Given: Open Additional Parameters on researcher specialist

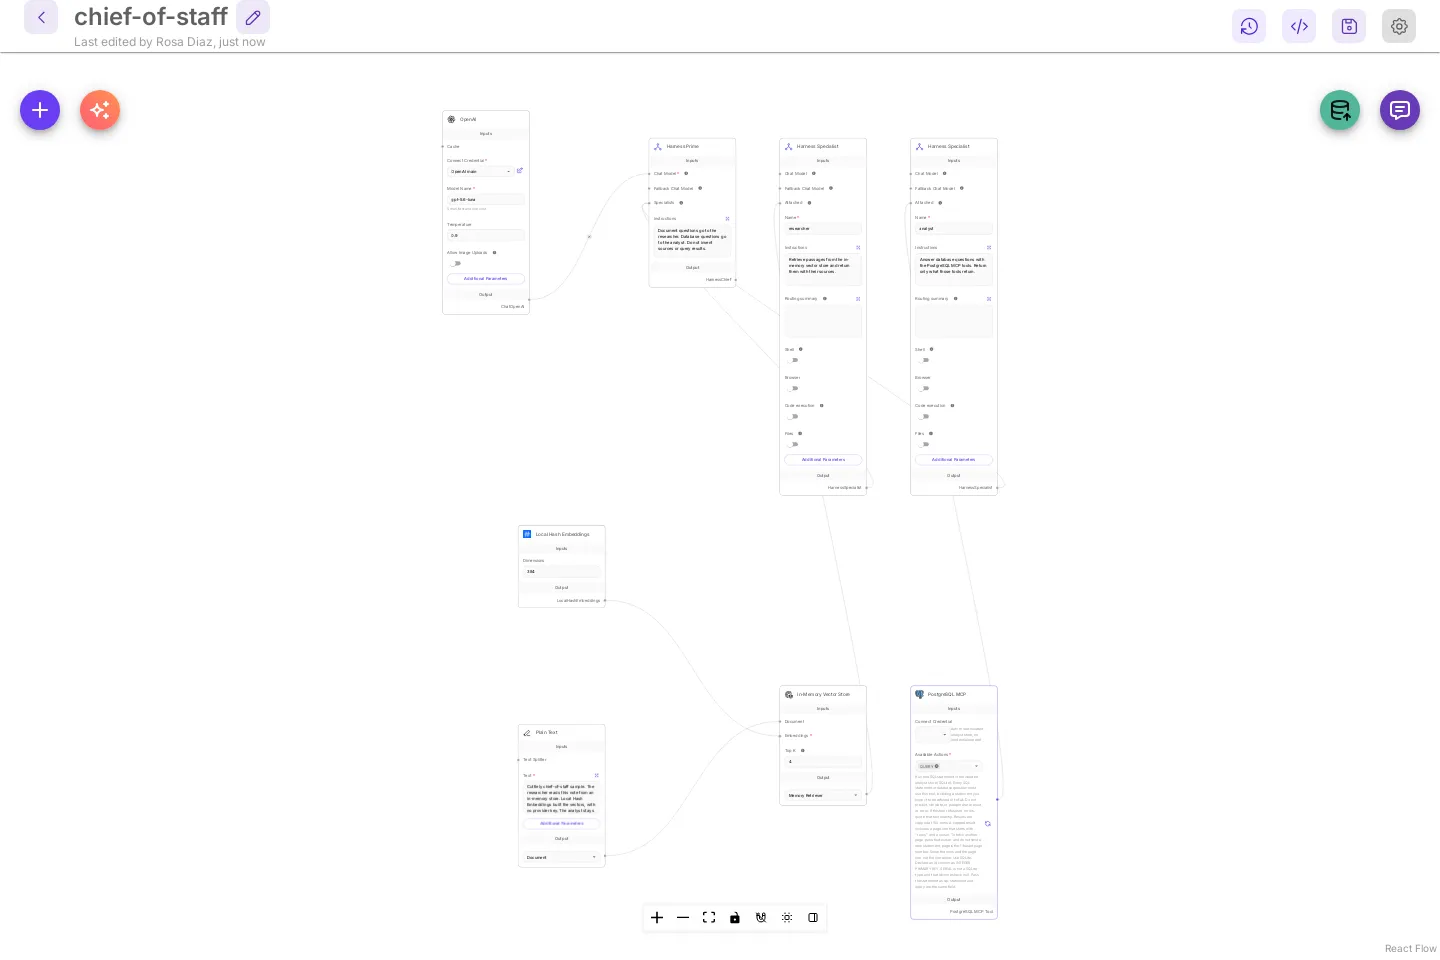Looking at the screenshot, I should tap(823, 460).
